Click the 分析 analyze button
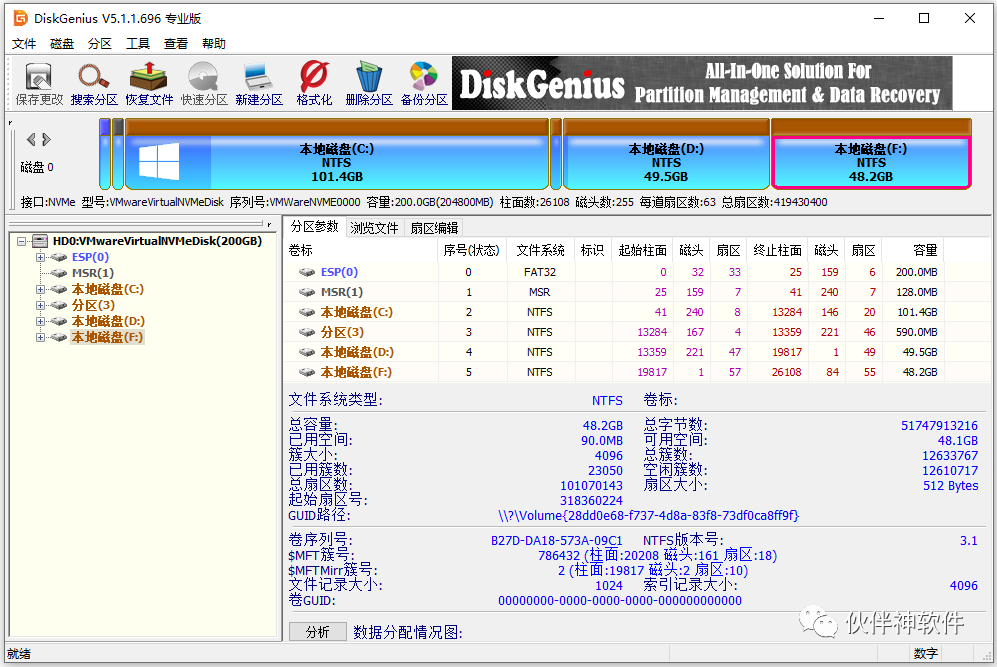Image resolution: width=997 pixels, height=667 pixels. 317,631
